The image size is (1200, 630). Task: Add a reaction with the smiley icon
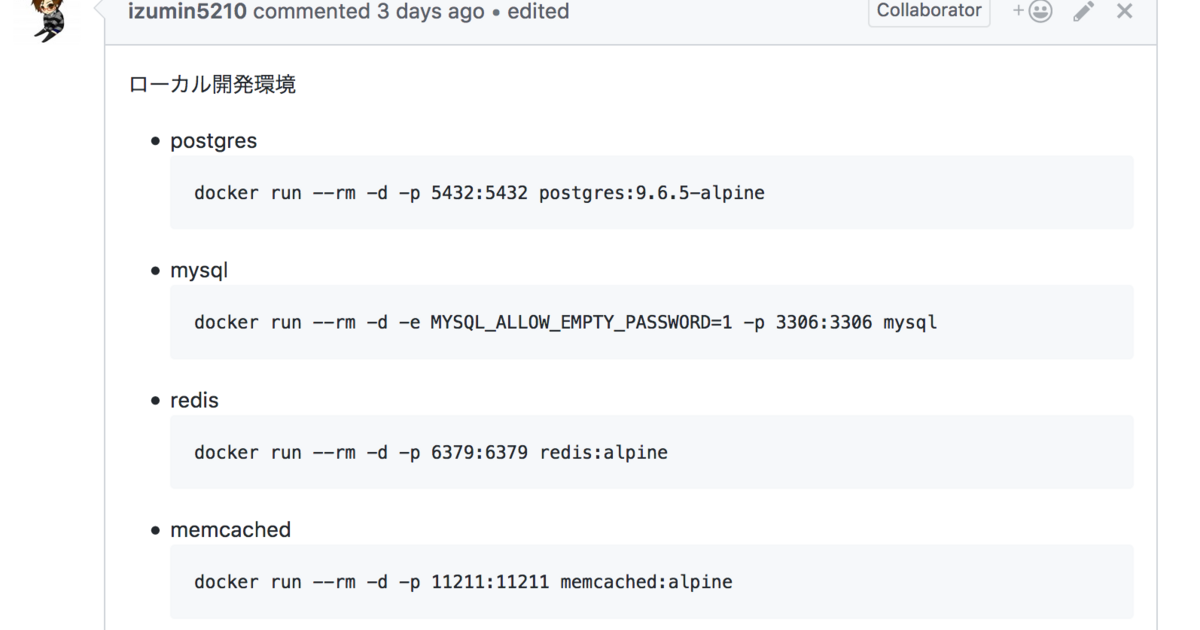[x=1033, y=12]
